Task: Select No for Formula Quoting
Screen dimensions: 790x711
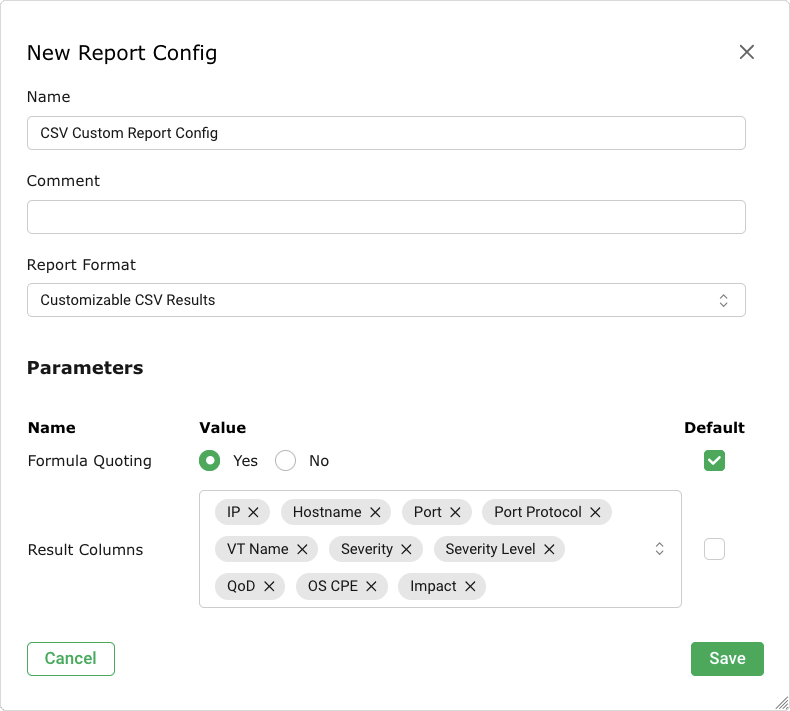Action: pos(286,461)
